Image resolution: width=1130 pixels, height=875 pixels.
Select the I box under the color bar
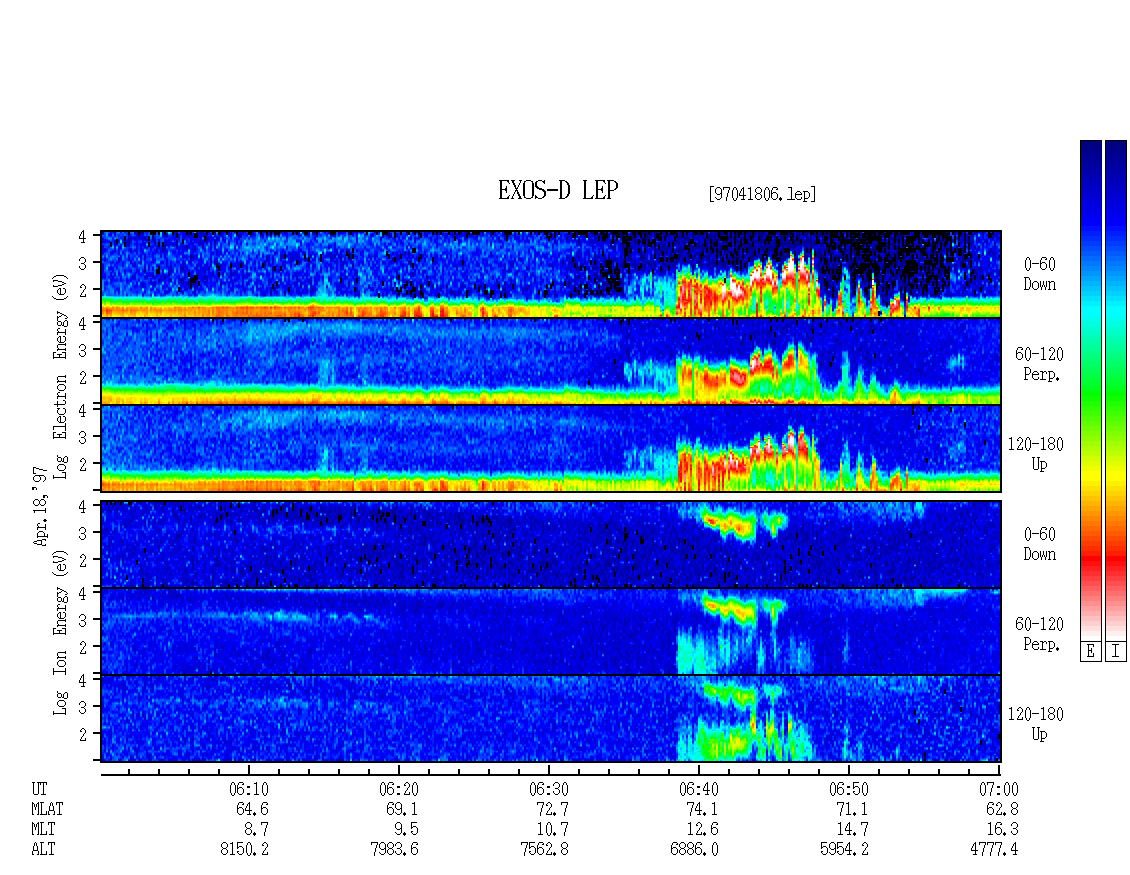pos(1116,652)
